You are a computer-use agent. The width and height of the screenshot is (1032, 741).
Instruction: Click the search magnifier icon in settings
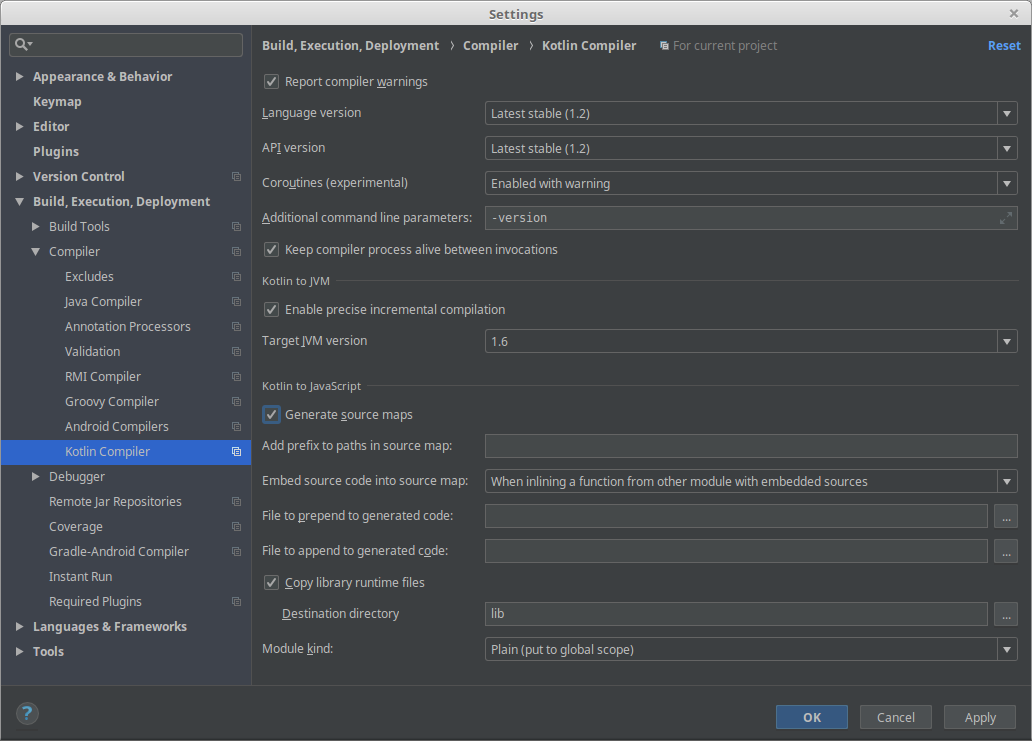pyautogui.click(x=23, y=44)
